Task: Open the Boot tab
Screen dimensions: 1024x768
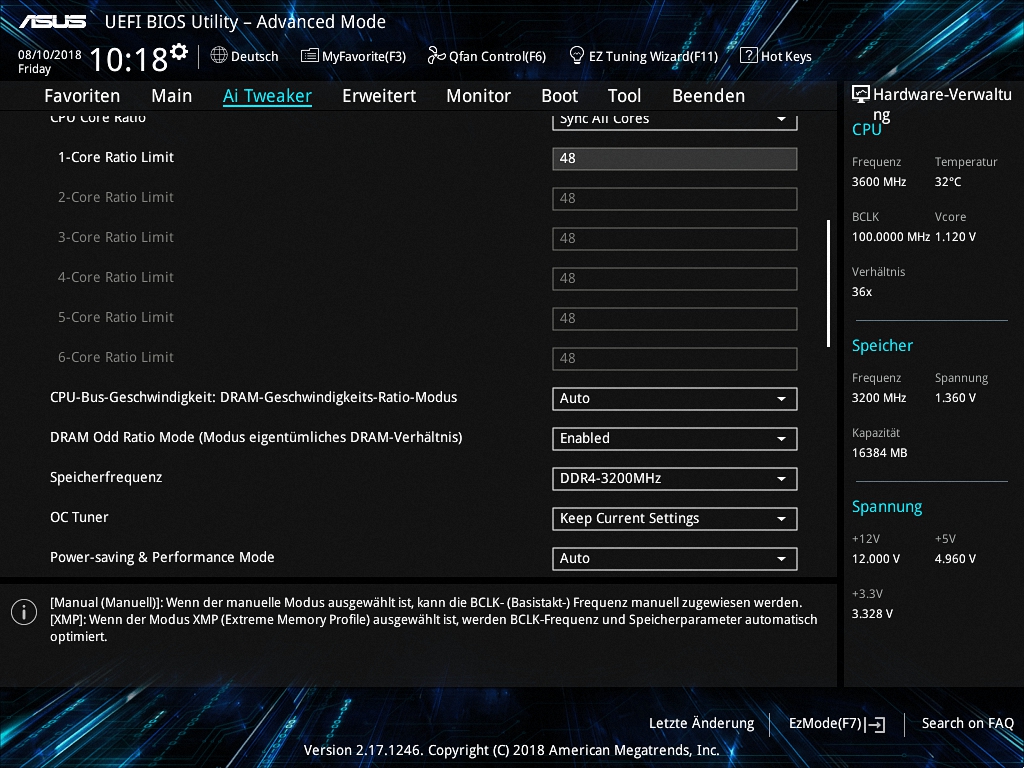Action: pyautogui.click(x=560, y=95)
